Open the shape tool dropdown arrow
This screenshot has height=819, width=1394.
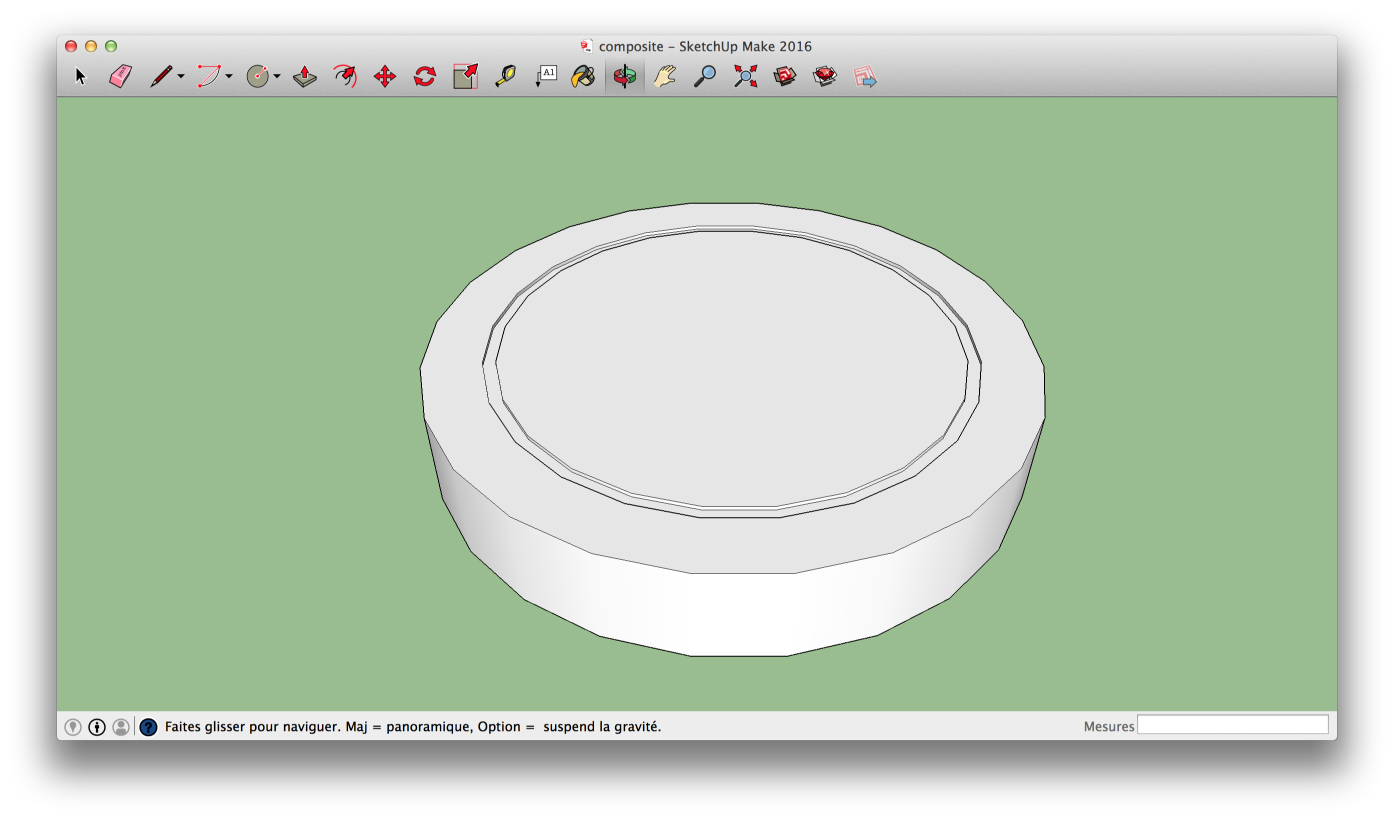coord(277,76)
